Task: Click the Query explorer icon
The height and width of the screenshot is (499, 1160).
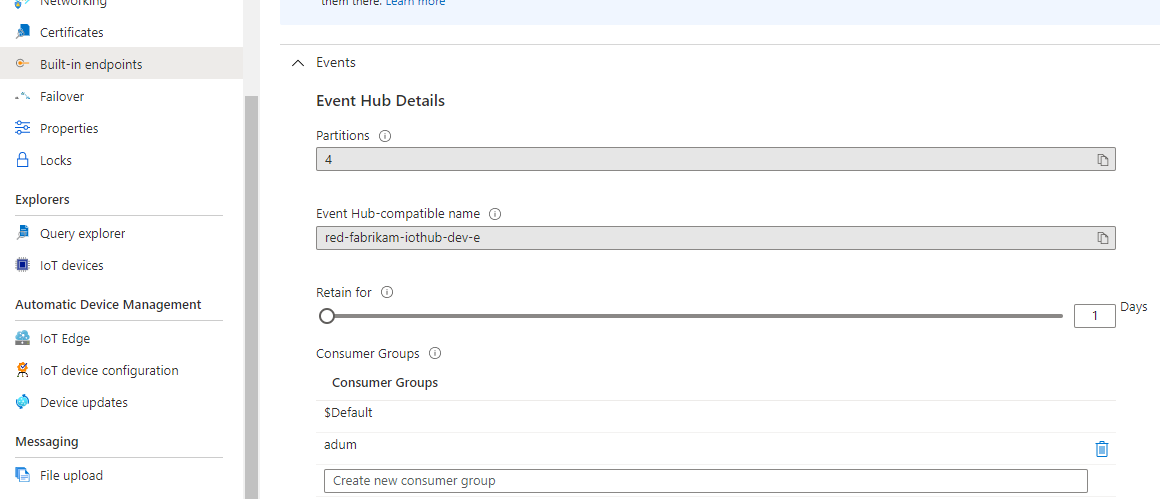Action: (23, 233)
